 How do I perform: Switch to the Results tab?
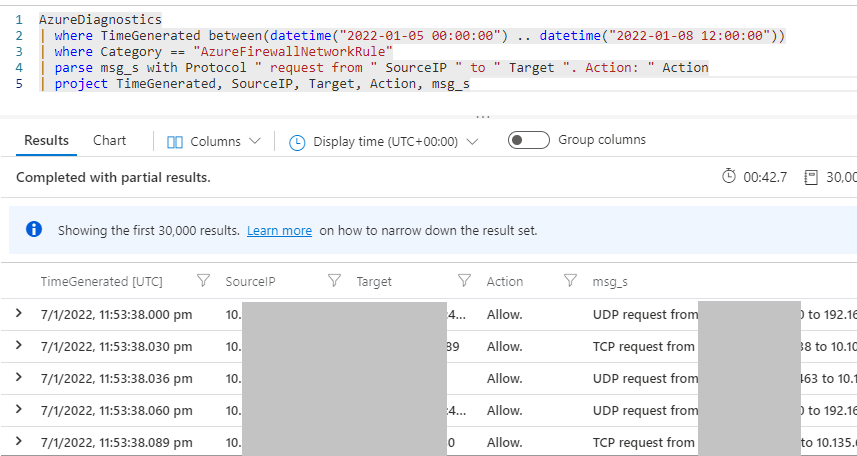(46, 141)
